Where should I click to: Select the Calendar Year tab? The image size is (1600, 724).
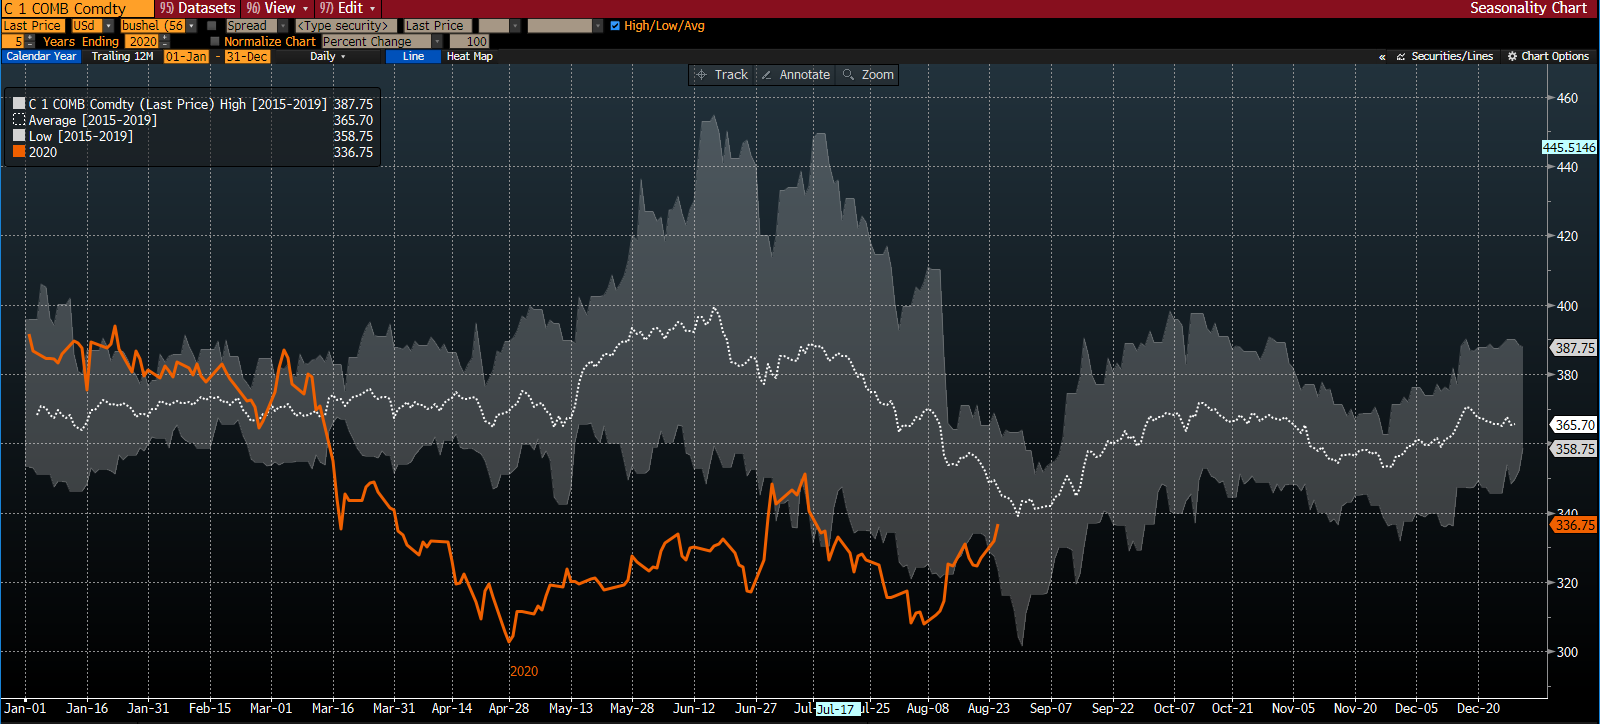click(x=41, y=57)
